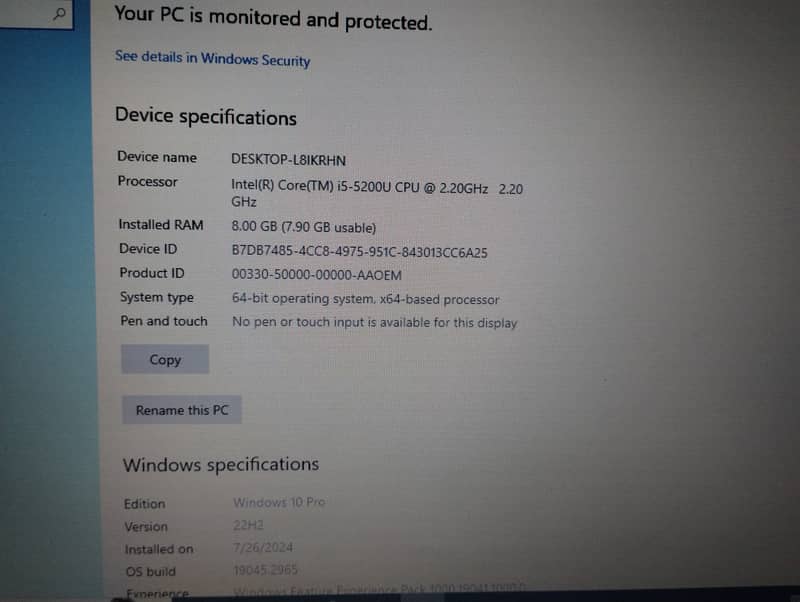Click the OS build number 19045.2965
Viewport: 800px width, 602px height.
265,569
